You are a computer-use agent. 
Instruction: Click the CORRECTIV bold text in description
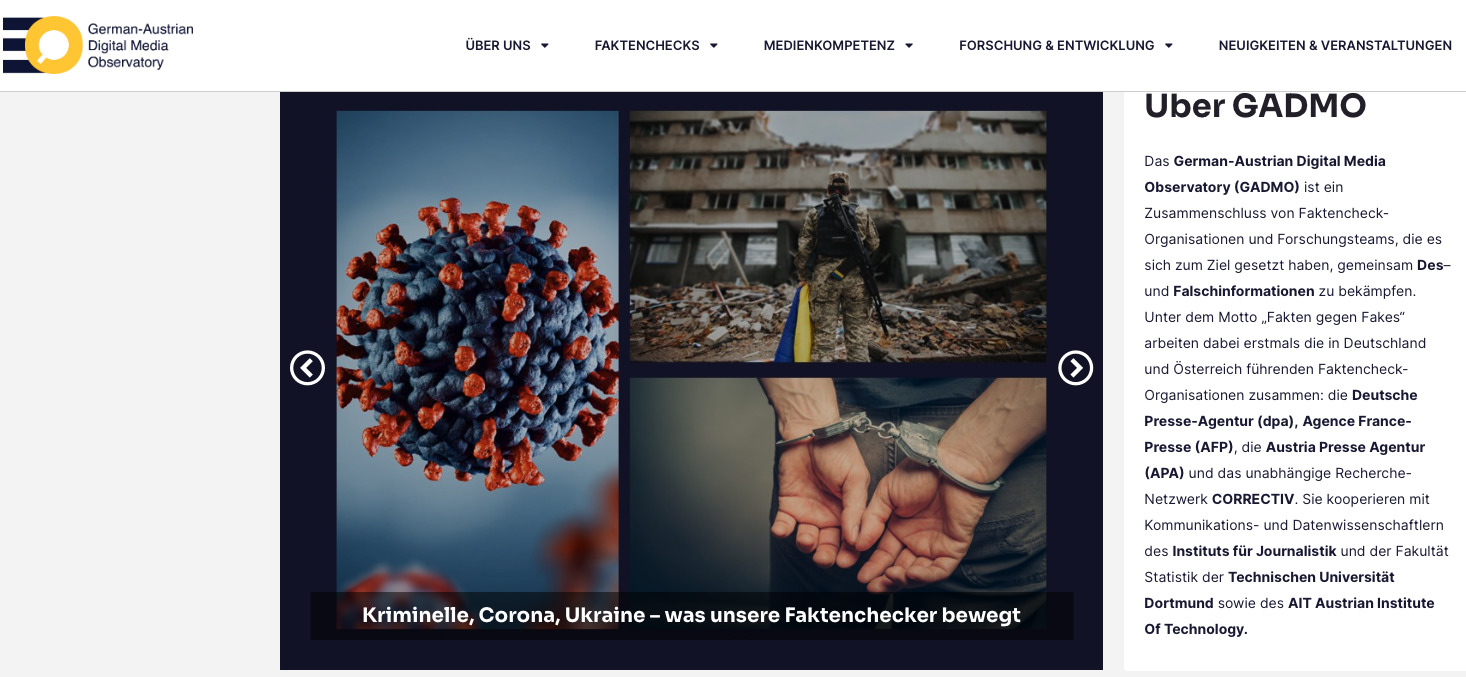(x=1253, y=499)
